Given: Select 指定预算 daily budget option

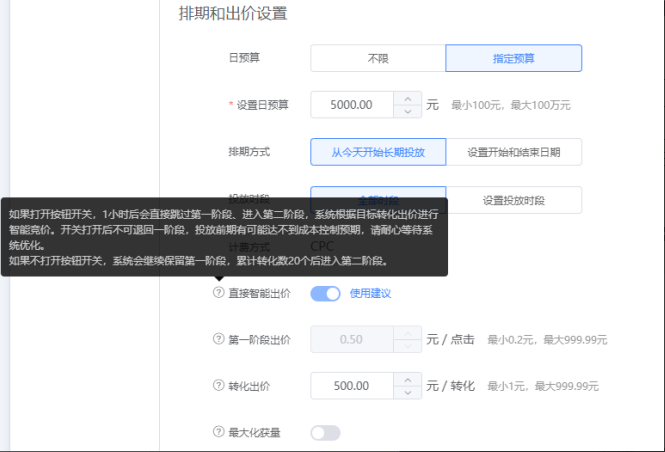Looking at the screenshot, I should tap(514, 58).
